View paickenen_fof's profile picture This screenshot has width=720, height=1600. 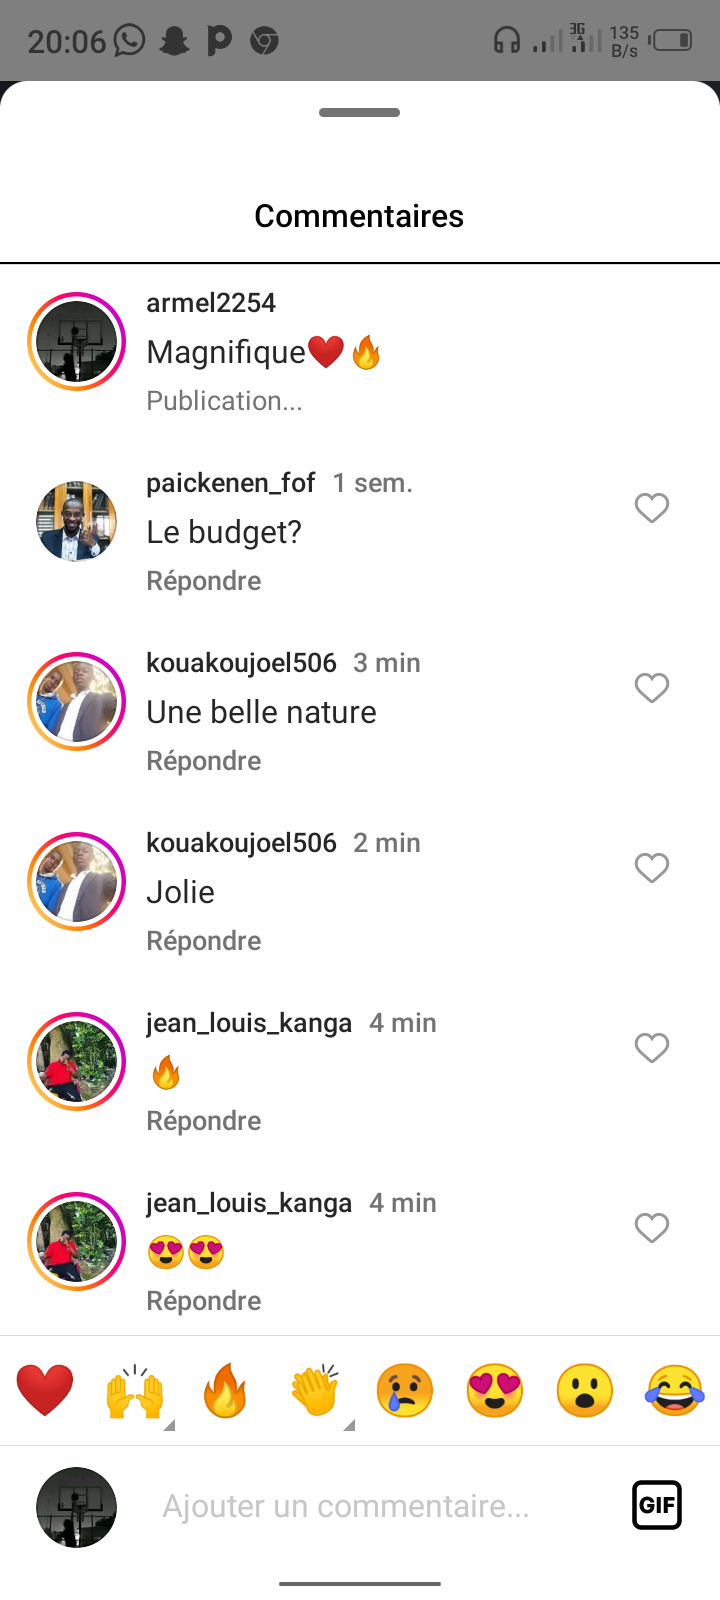click(x=76, y=522)
